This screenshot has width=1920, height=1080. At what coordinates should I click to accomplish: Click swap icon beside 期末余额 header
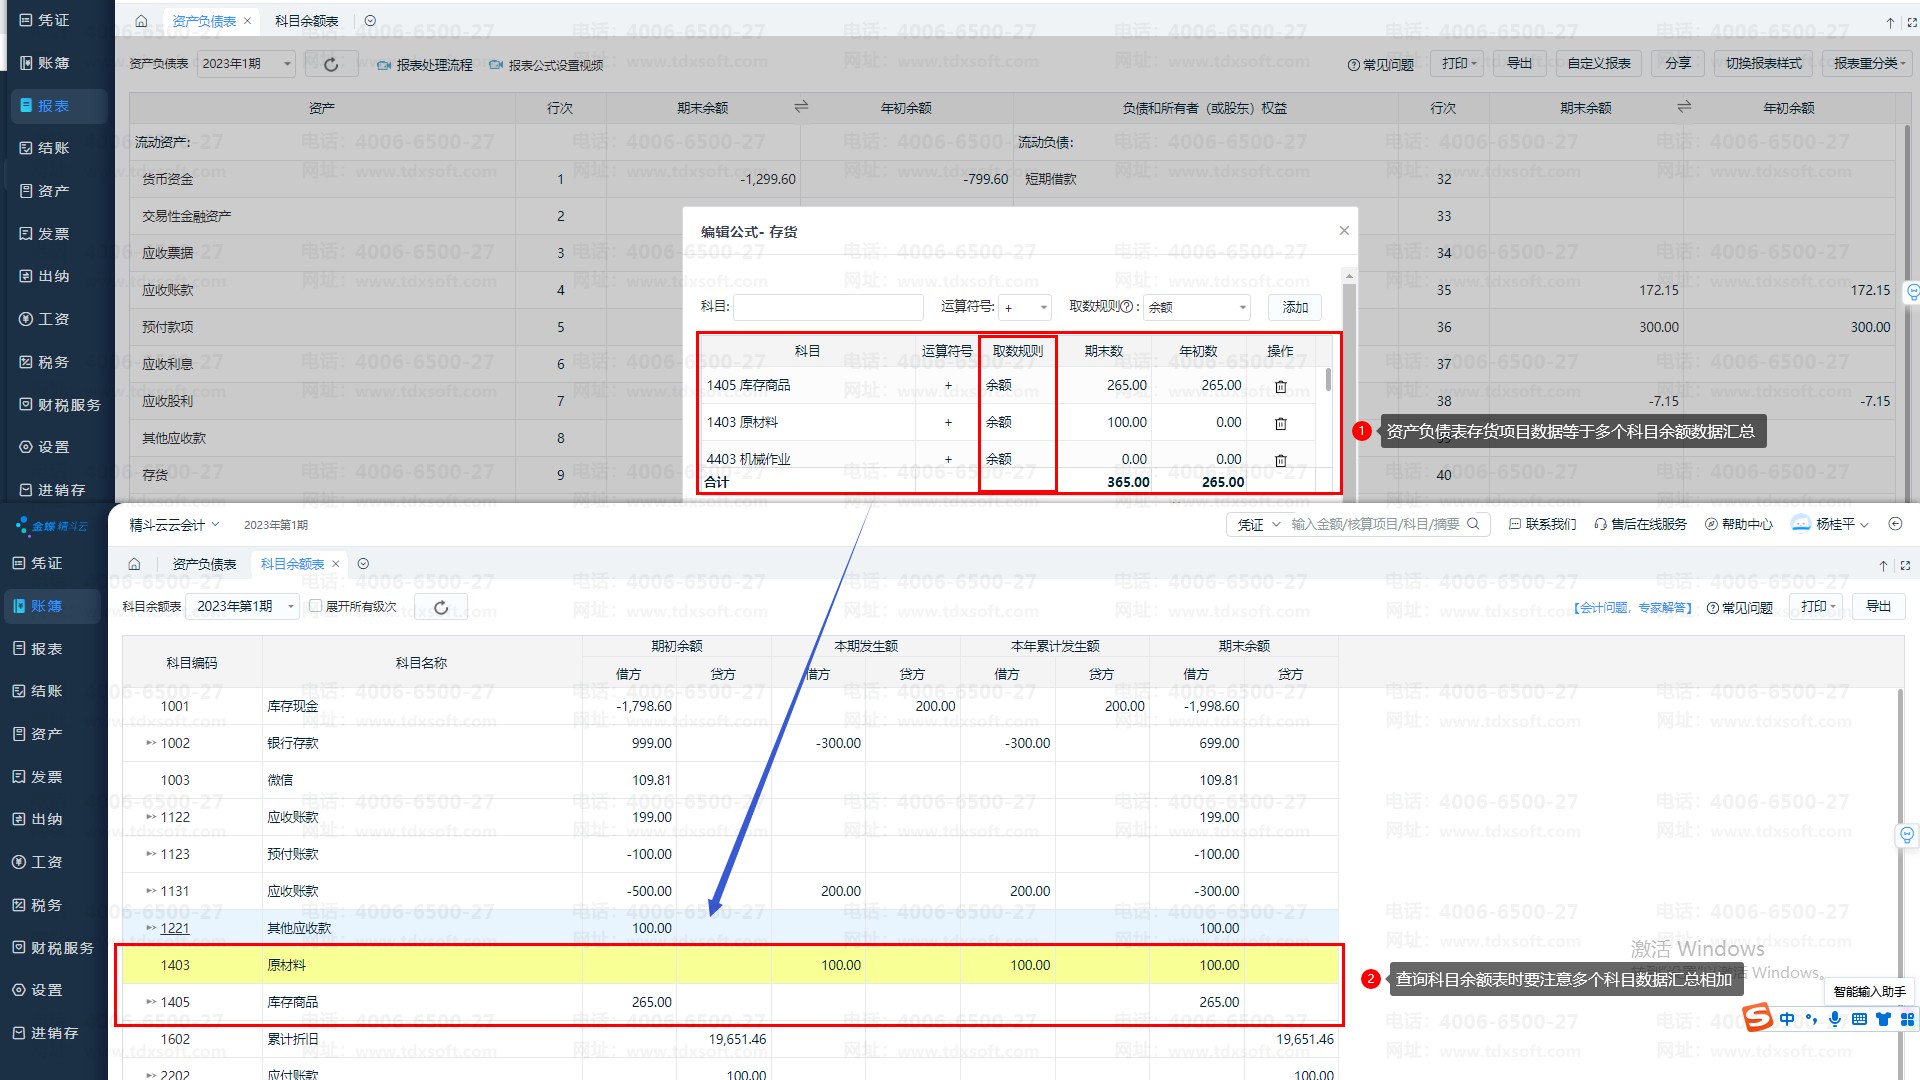801,106
